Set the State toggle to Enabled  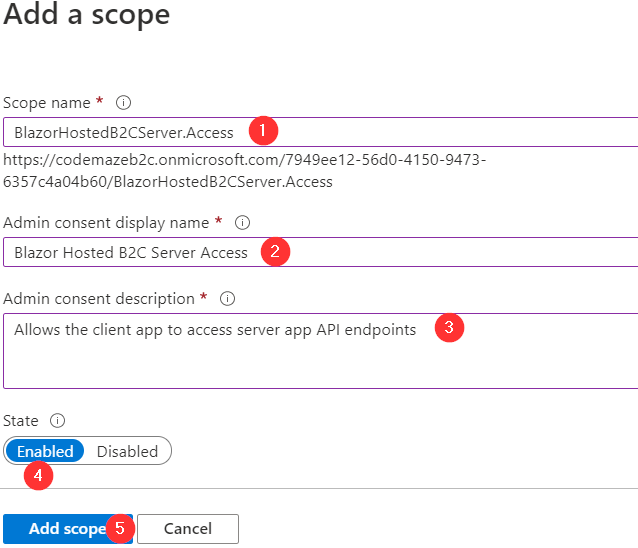tap(45, 451)
